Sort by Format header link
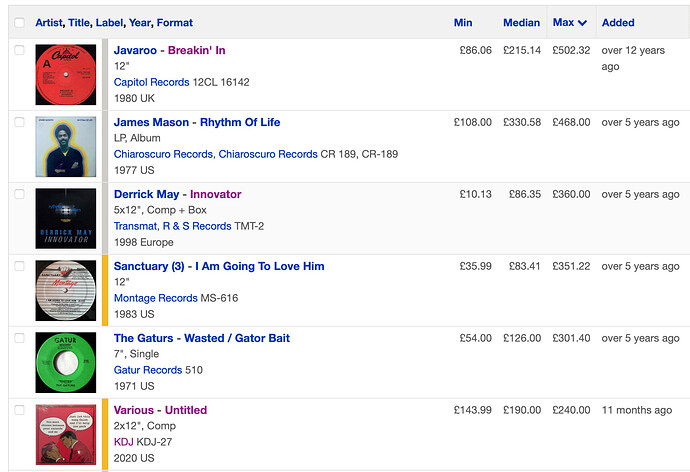The image size is (690, 472). pos(175,22)
